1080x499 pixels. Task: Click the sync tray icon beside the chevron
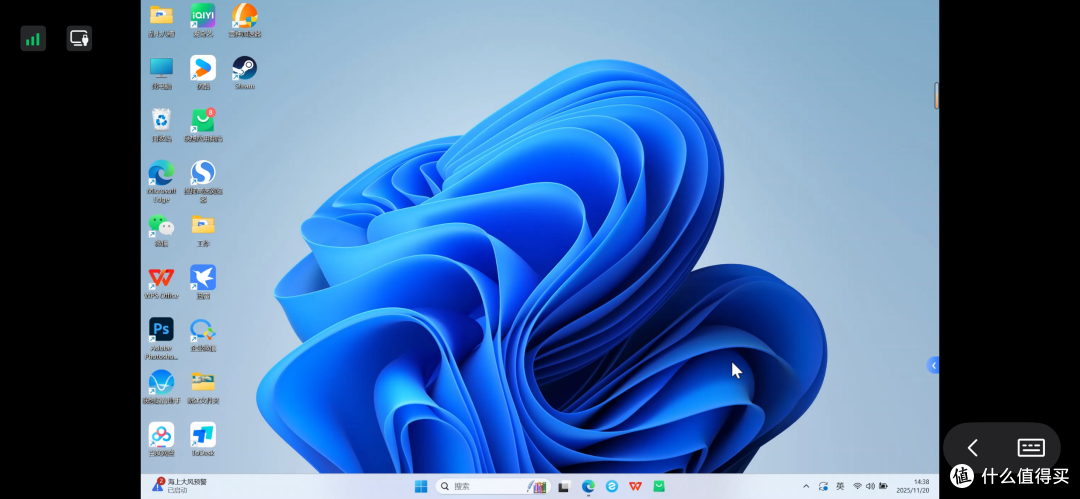click(823, 487)
